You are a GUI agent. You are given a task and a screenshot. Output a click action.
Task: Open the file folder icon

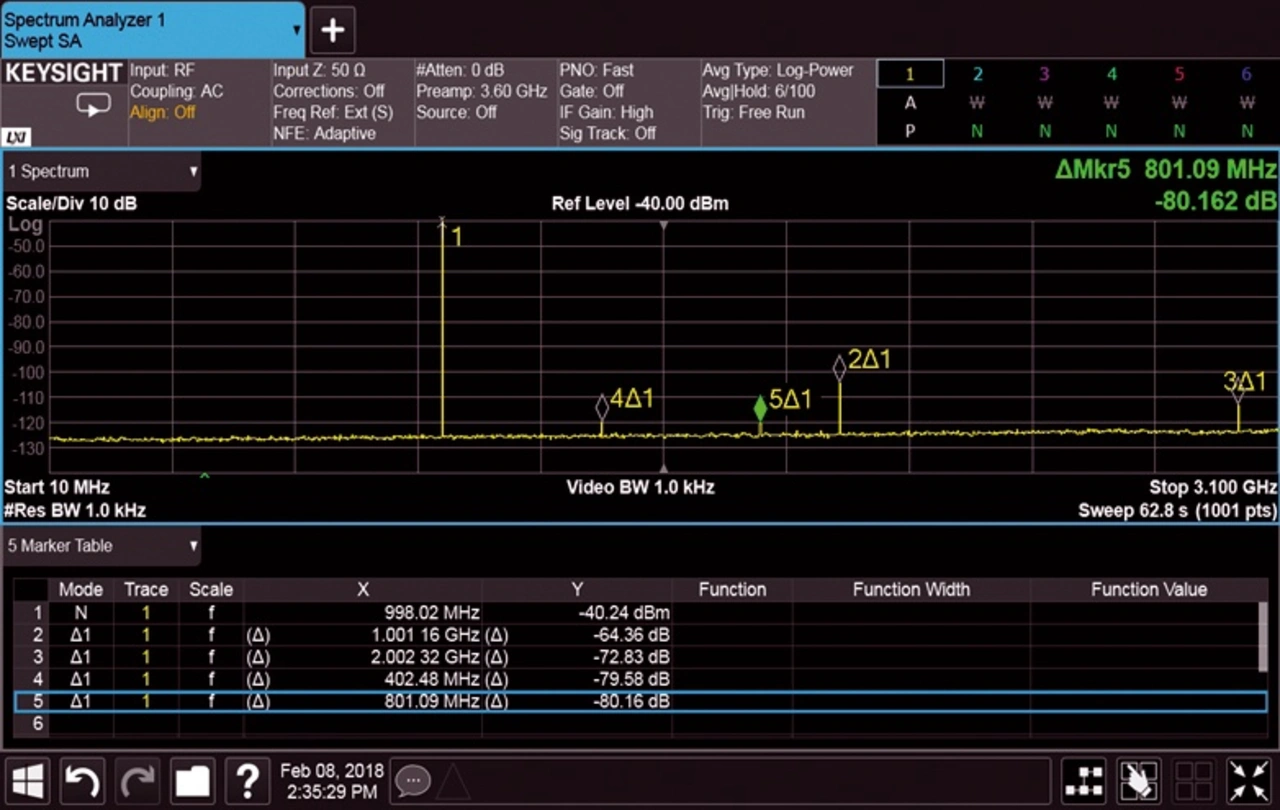click(x=191, y=780)
